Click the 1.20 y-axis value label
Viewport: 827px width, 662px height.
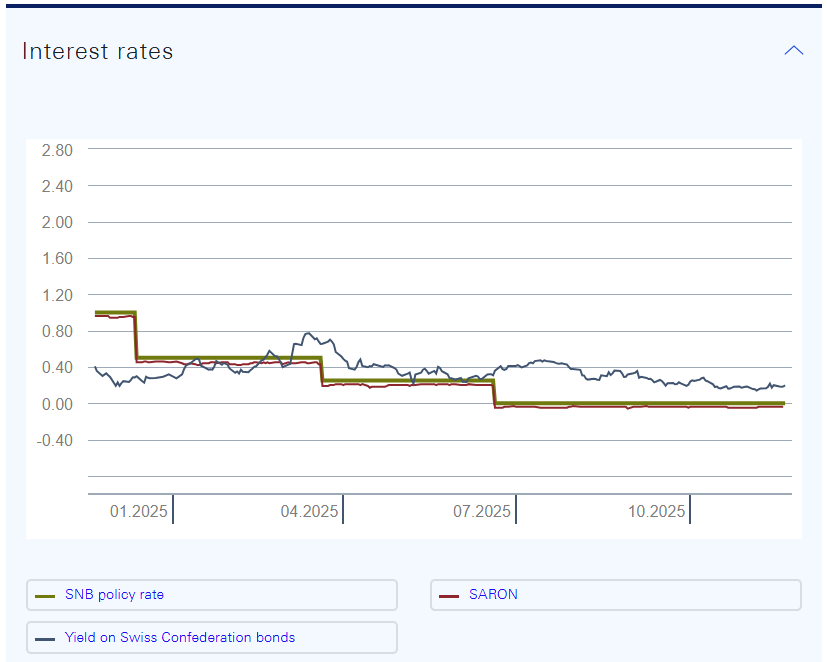56,295
